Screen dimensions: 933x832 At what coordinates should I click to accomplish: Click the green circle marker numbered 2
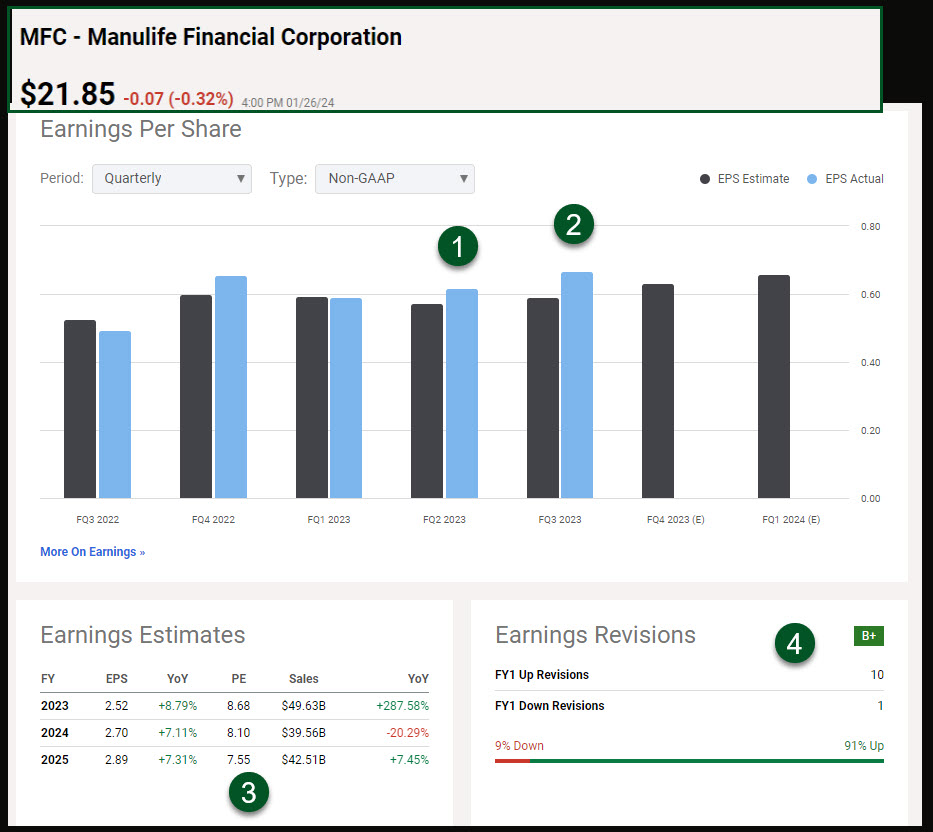click(574, 225)
